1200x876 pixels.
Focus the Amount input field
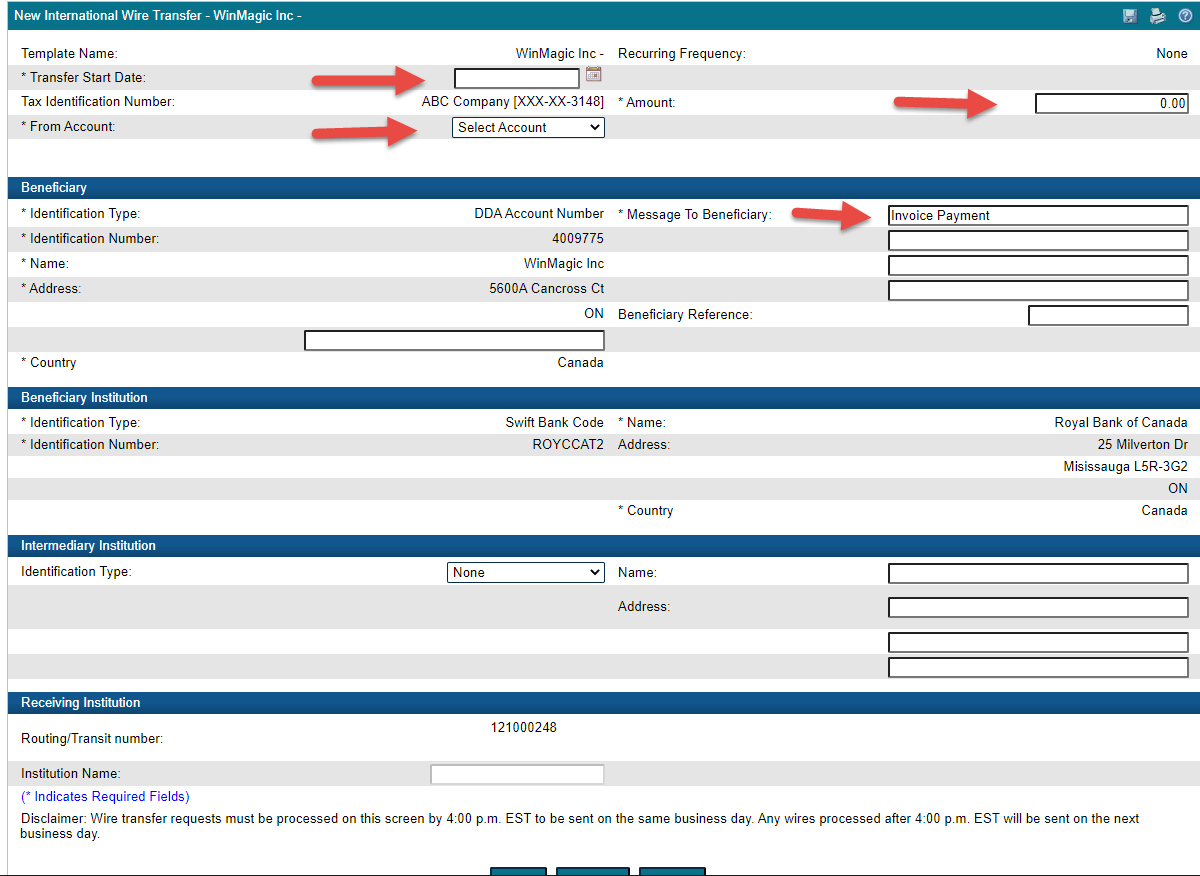pyautogui.click(x=1111, y=103)
